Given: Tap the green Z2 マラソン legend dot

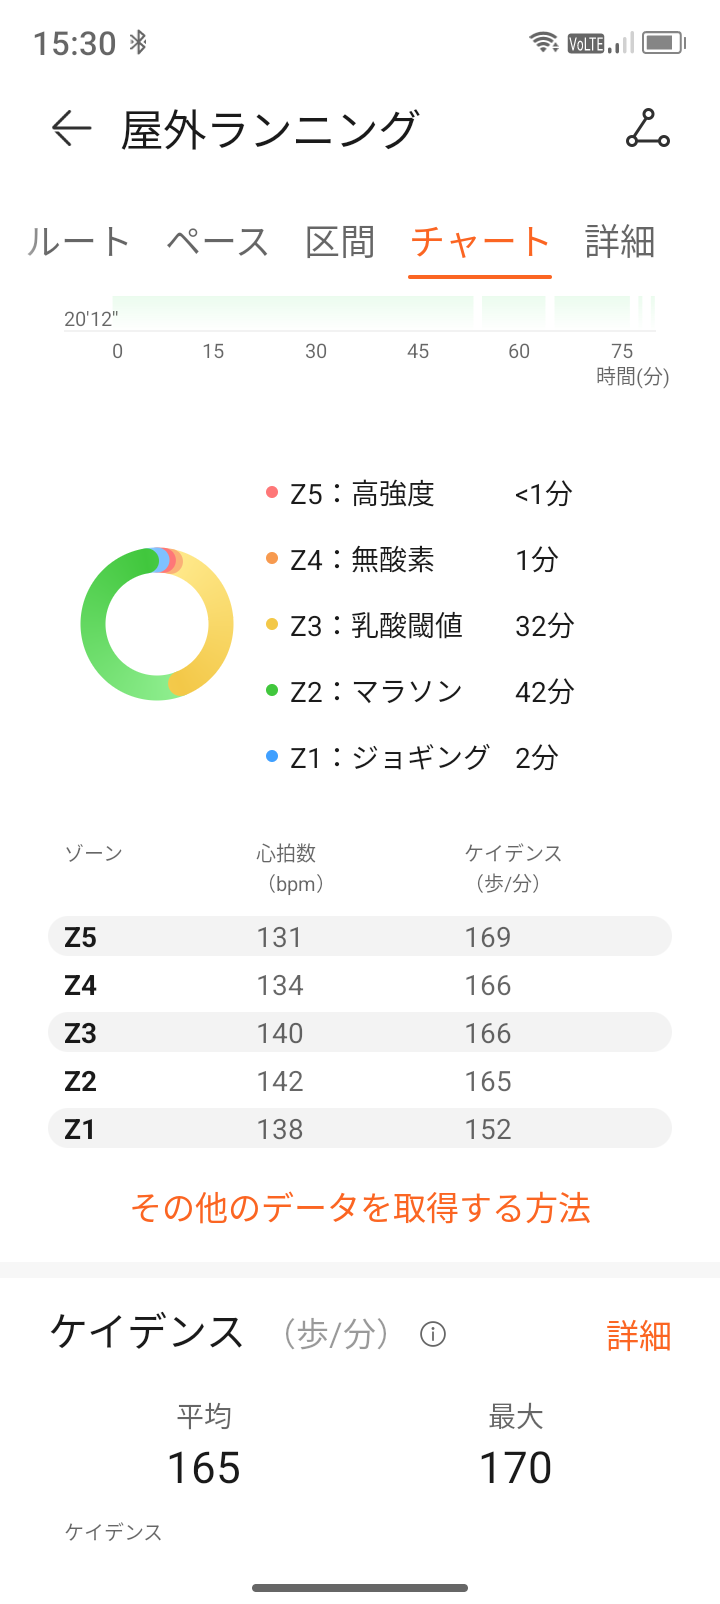Looking at the screenshot, I should pyautogui.click(x=272, y=690).
